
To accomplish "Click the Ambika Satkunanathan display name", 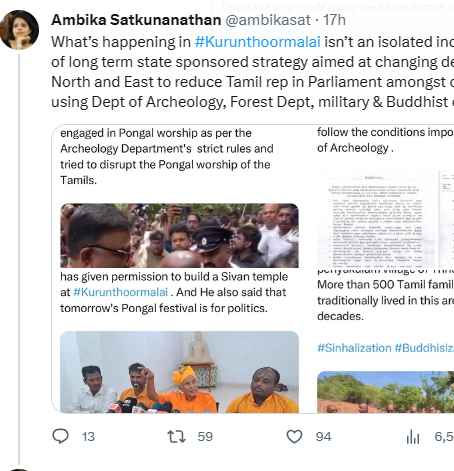I will pyautogui.click(x=136, y=20).
